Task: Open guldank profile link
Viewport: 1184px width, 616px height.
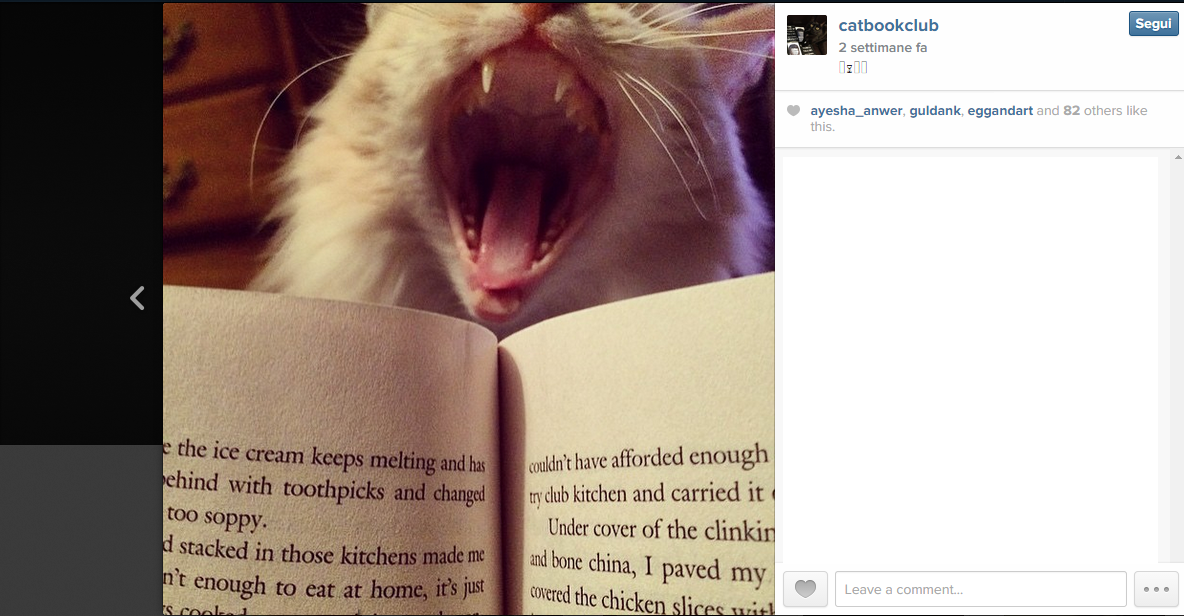Action: (x=935, y=111)
